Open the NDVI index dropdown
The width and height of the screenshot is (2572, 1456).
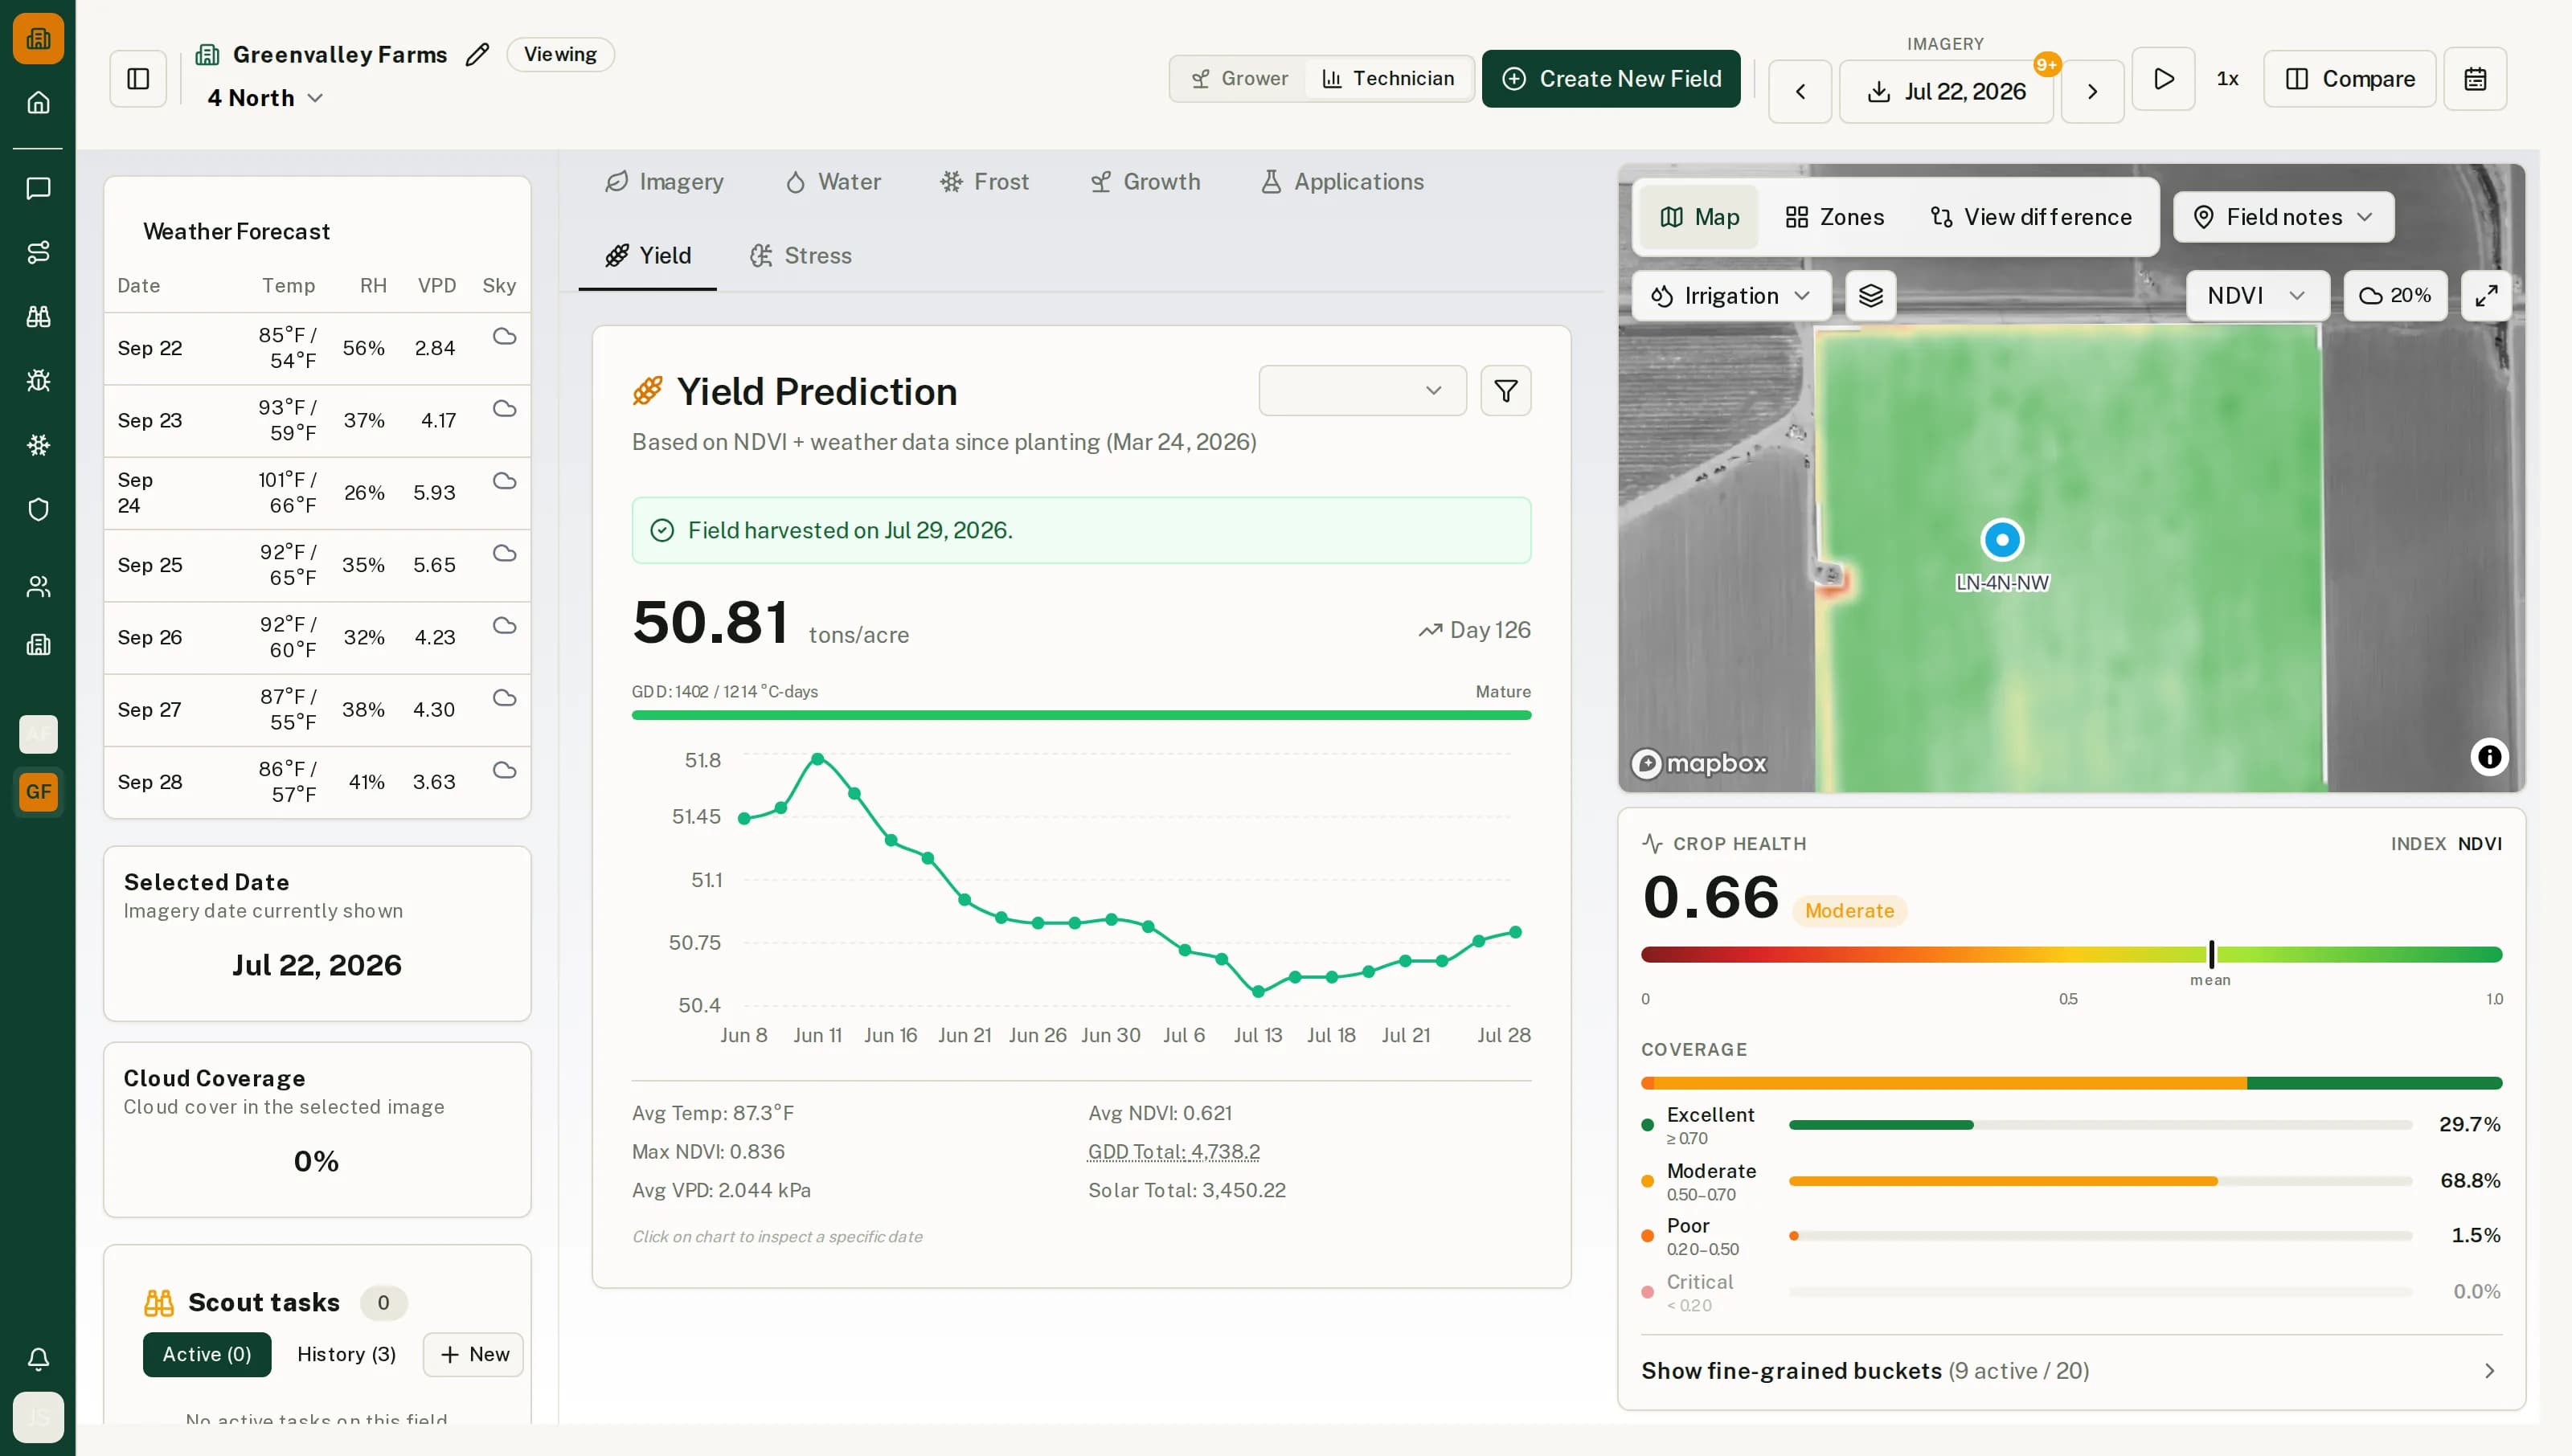(2257, 295)
